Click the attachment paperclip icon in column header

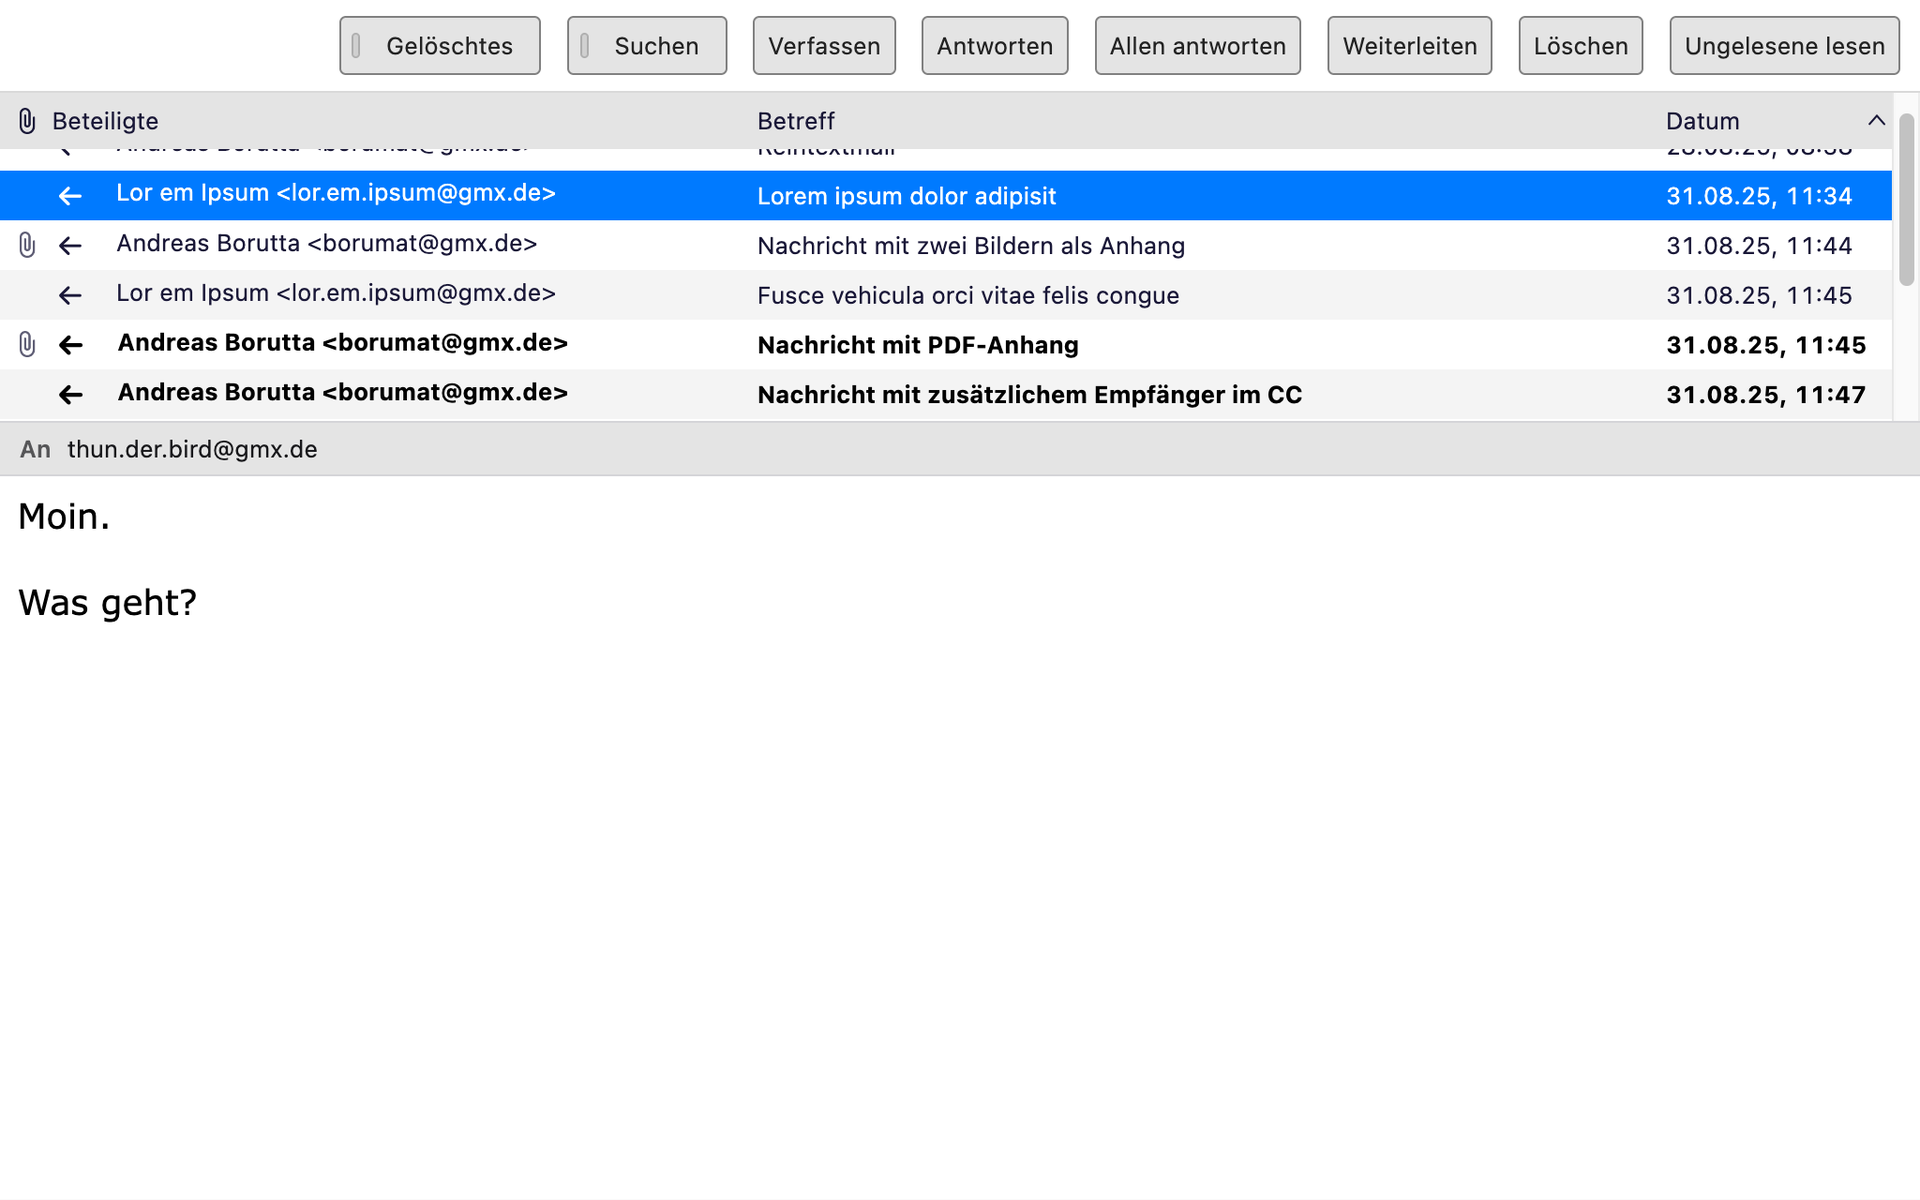click(27, 121)
